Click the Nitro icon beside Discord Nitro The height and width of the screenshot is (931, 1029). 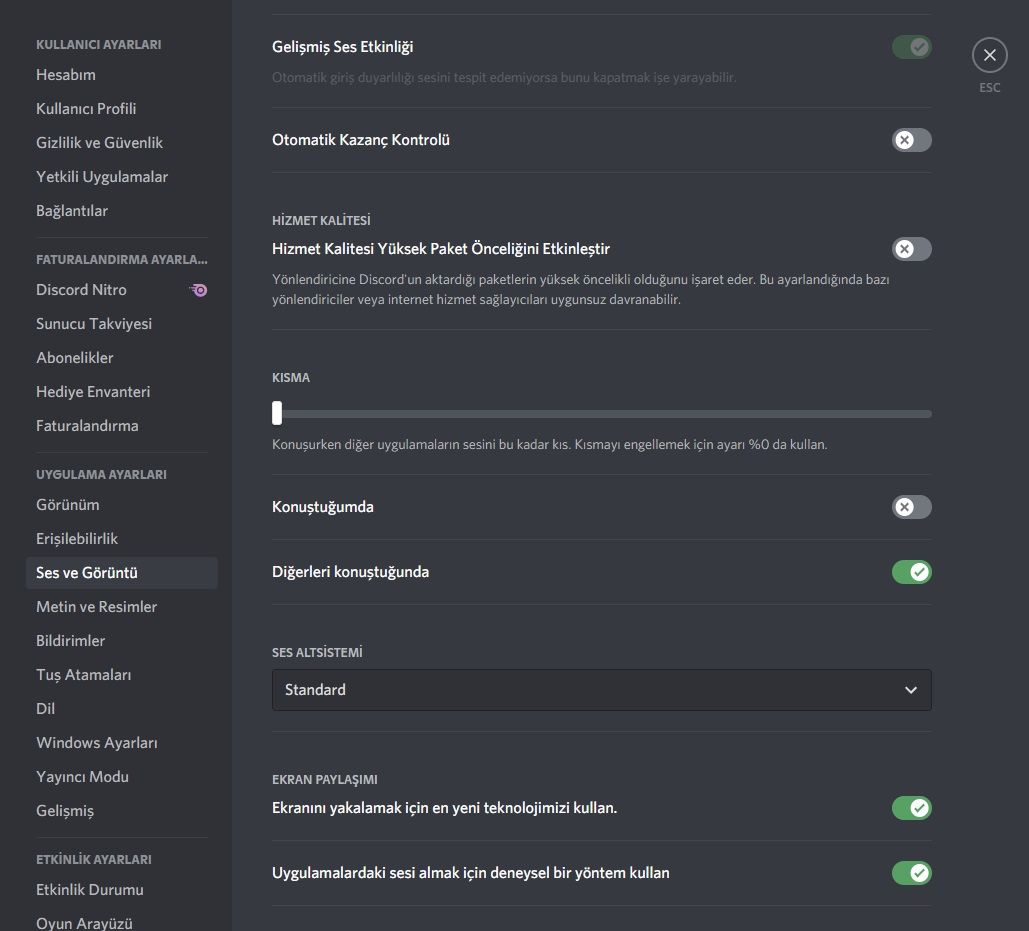tap(199, 290)
